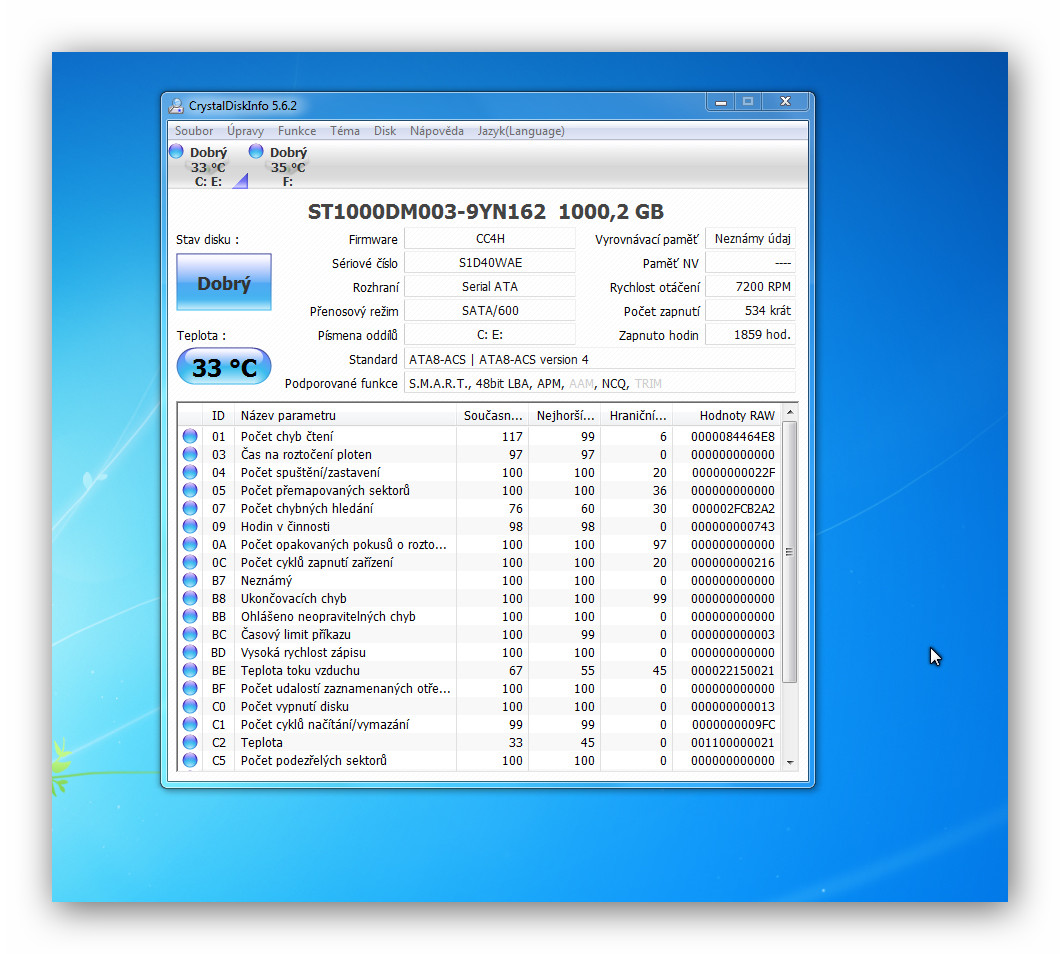Click the Dobrý health status button

[x=224, y=283]
